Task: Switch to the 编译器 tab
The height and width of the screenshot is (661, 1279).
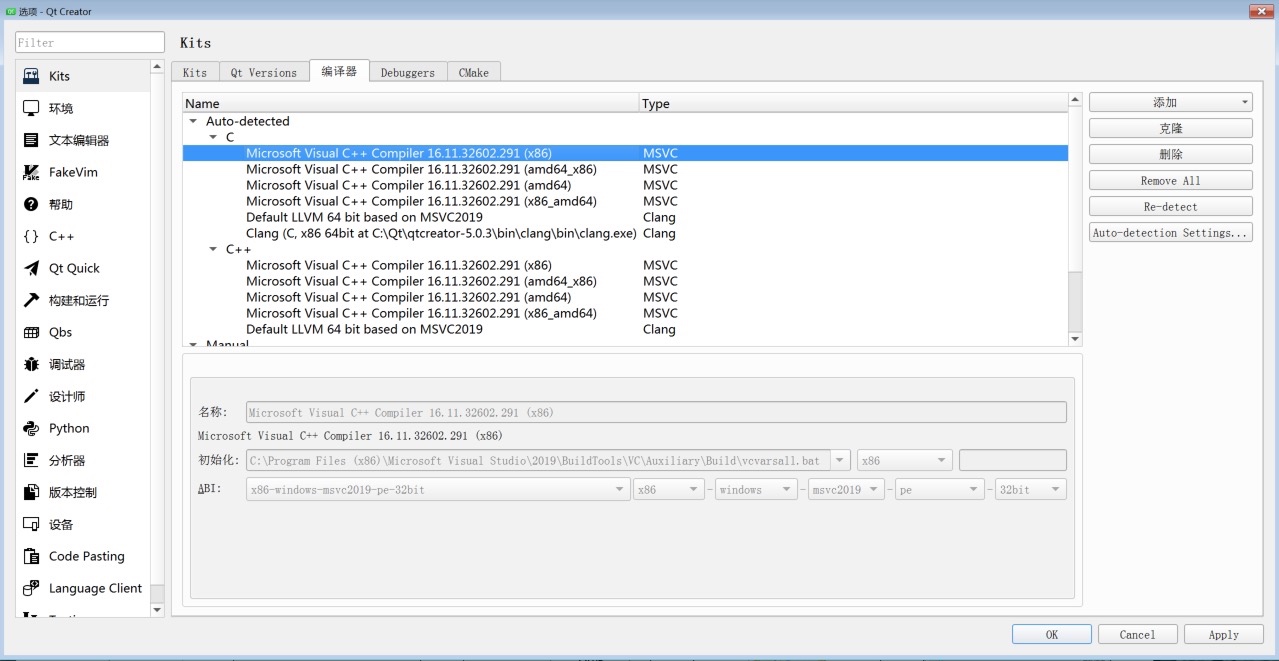Action: [339, 71]
